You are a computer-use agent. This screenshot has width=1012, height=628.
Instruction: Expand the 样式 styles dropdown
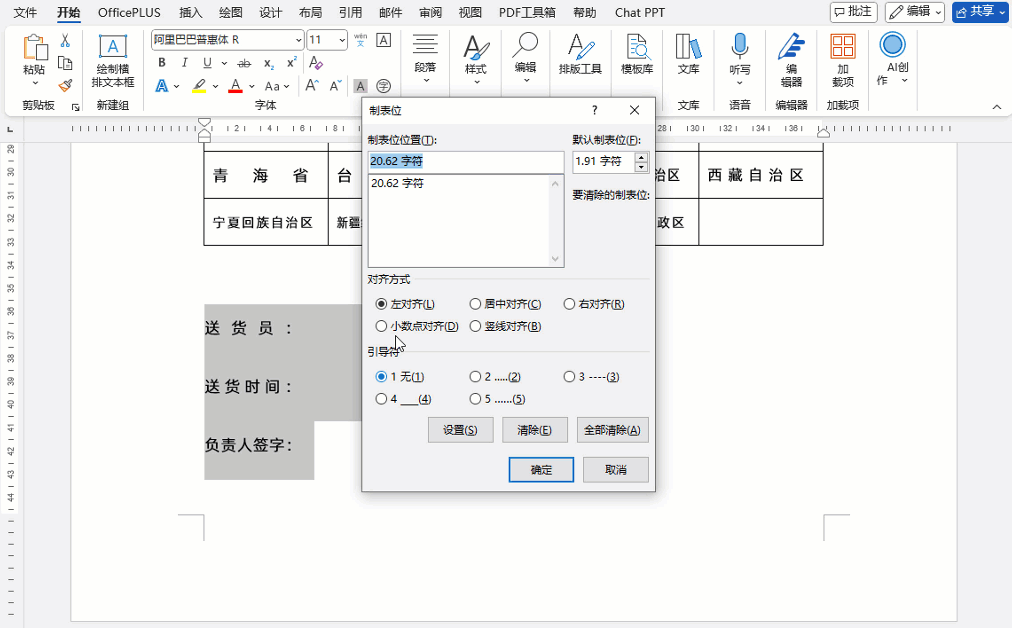tap(476, 82)
